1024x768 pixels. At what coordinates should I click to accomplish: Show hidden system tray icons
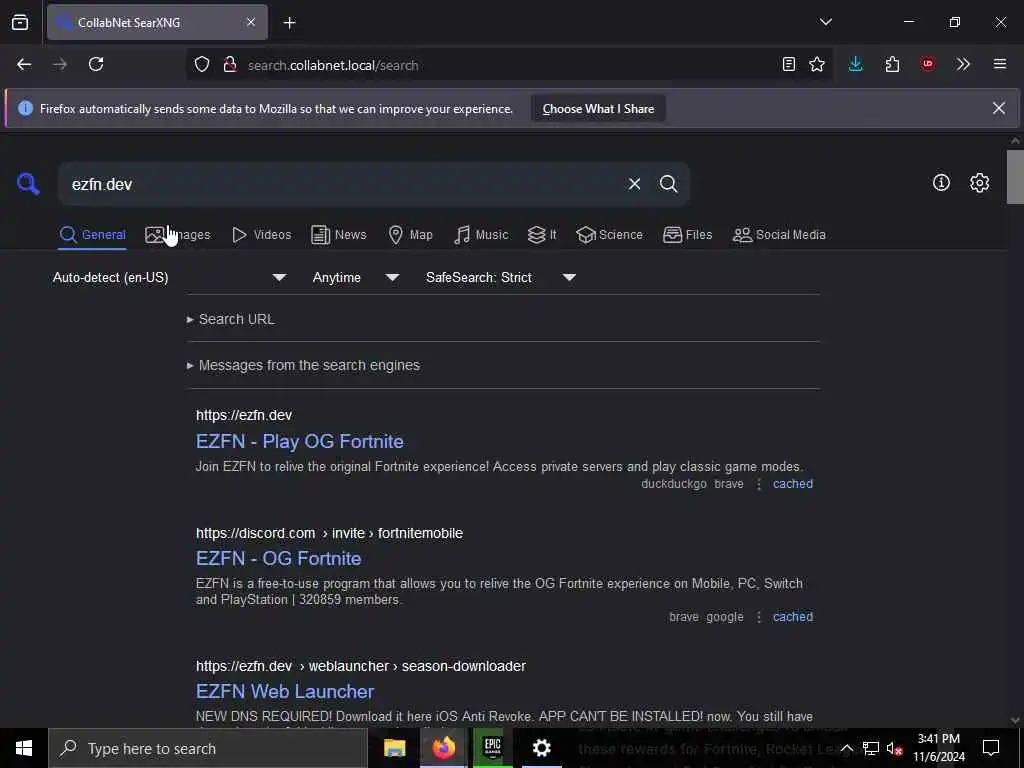[x=846, y=748]
